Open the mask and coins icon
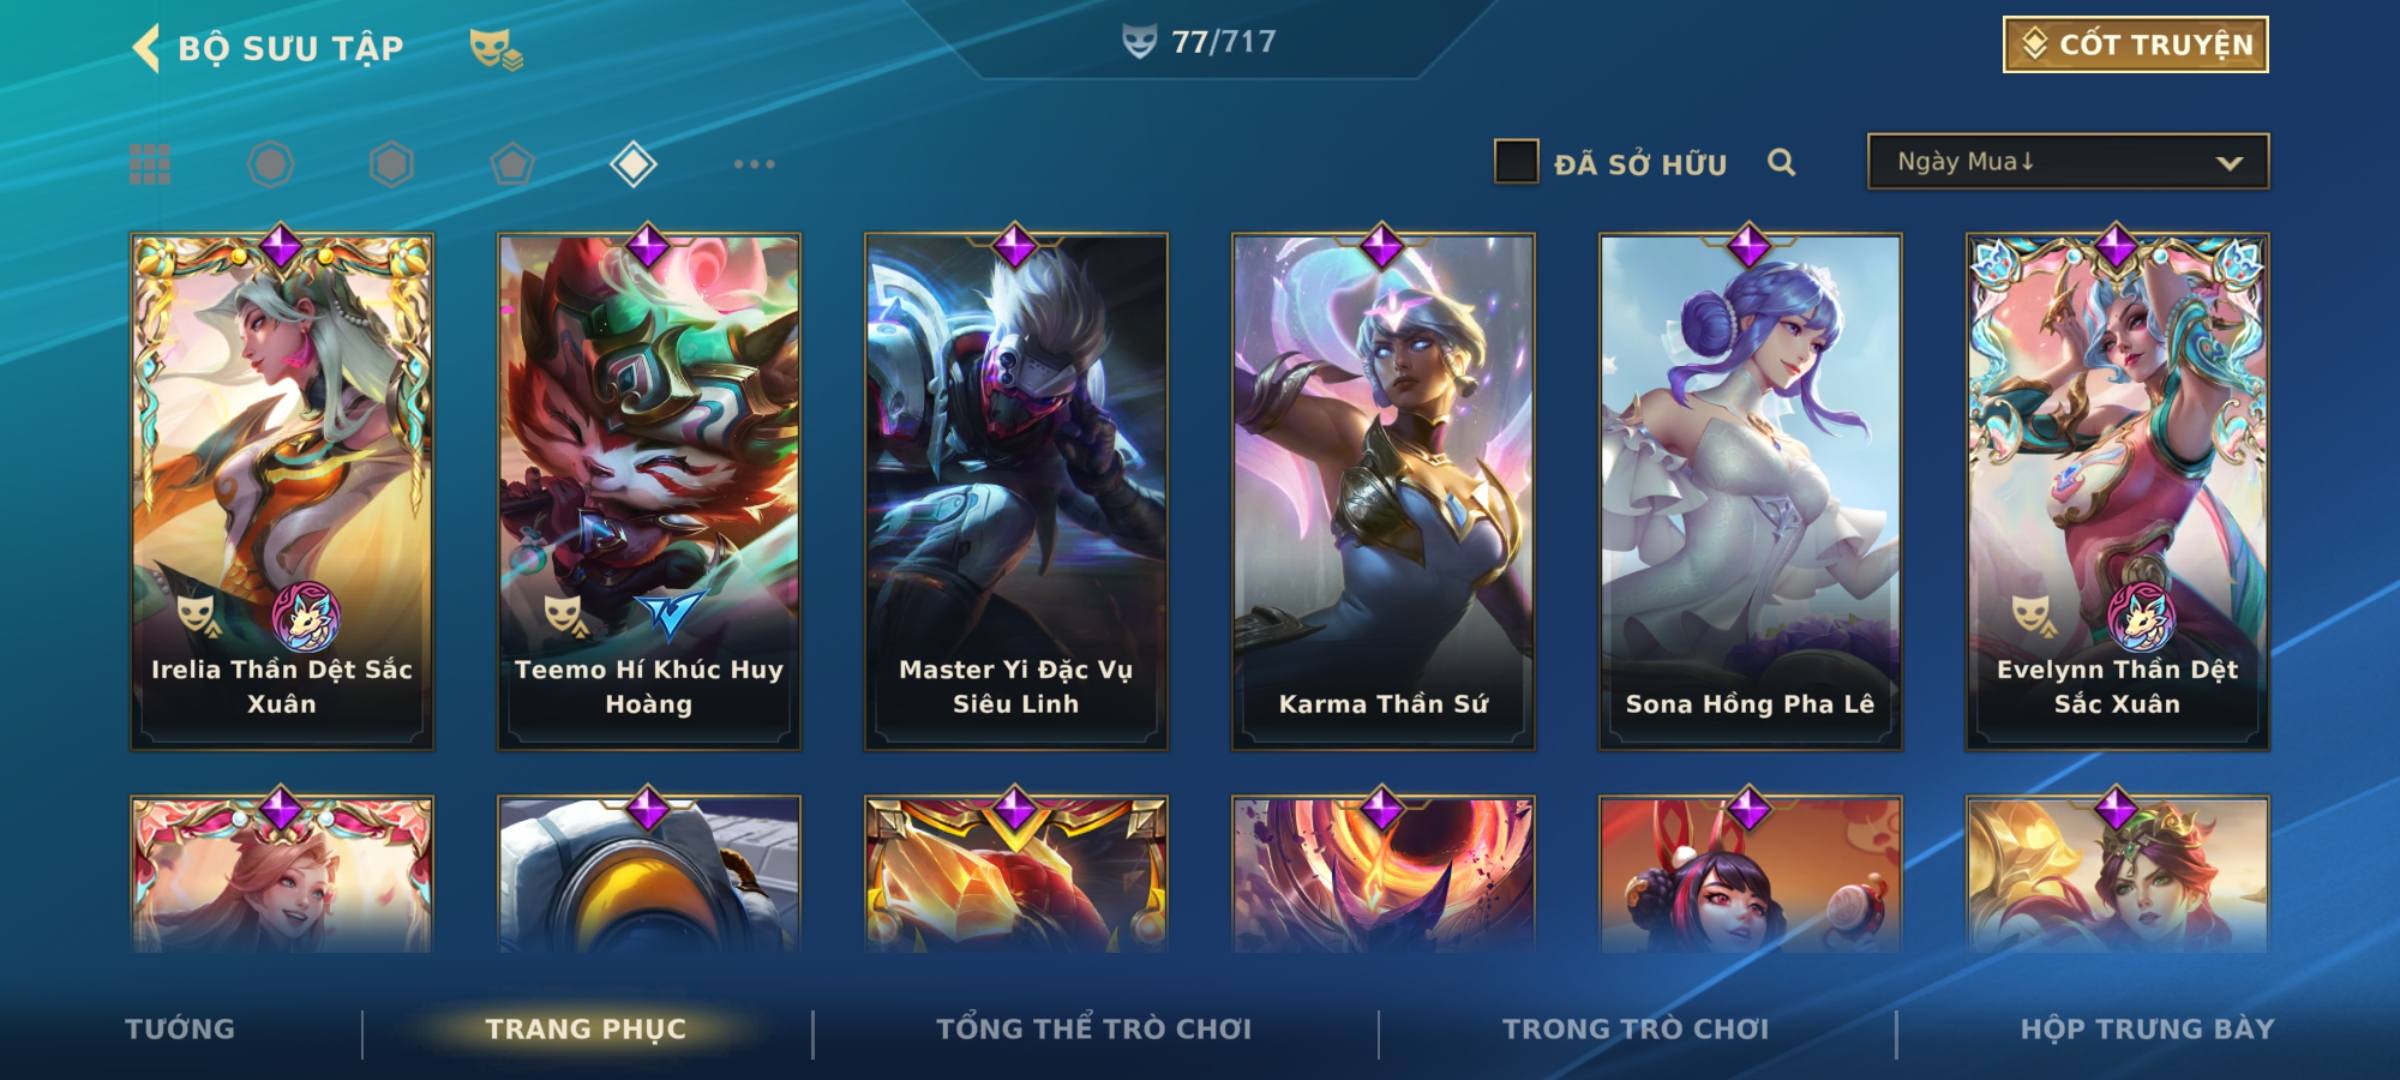 click(496, 49)
